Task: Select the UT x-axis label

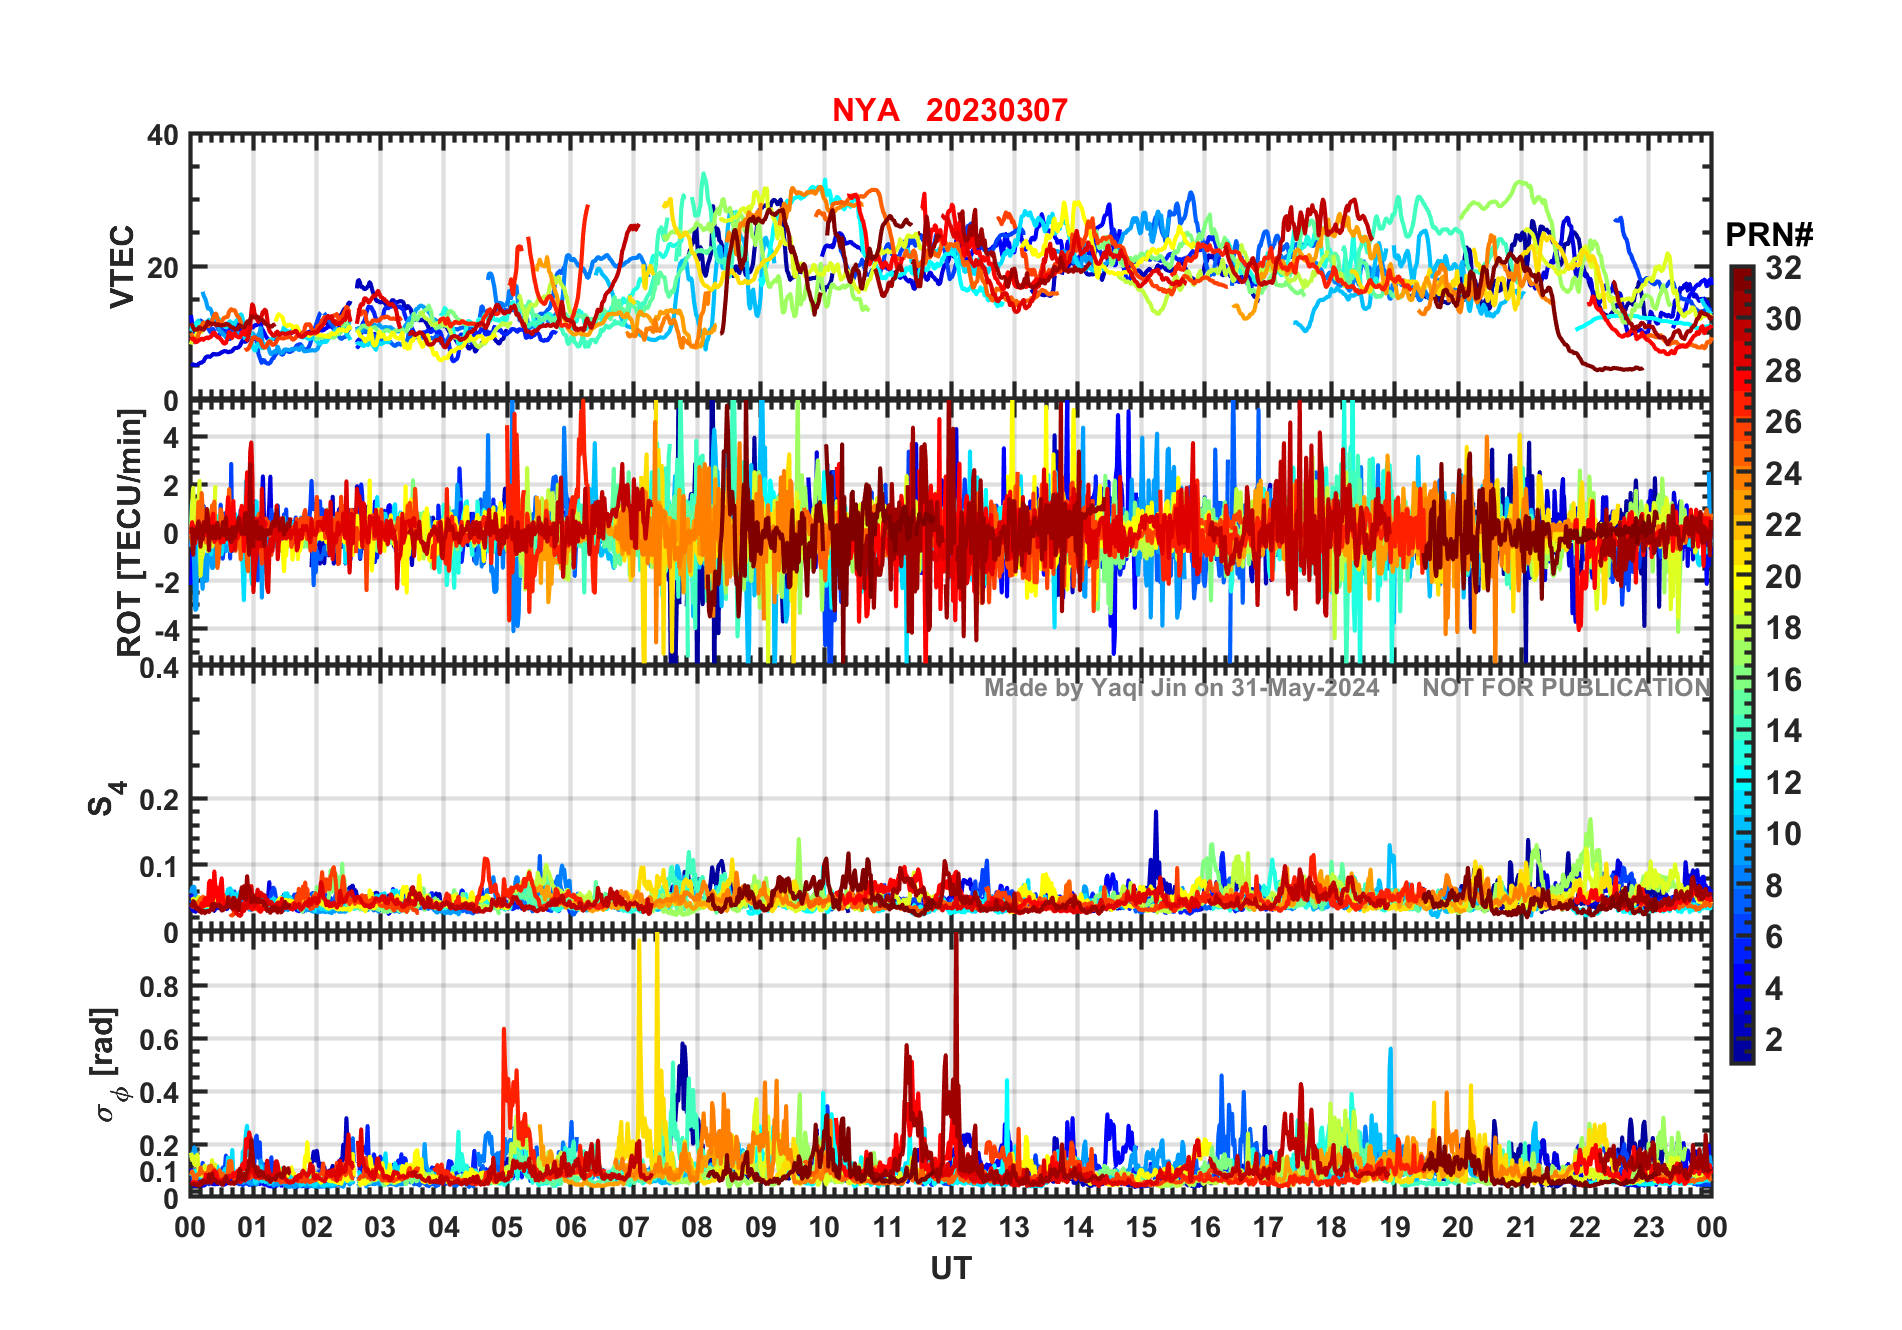Action: coord(951,1268)
